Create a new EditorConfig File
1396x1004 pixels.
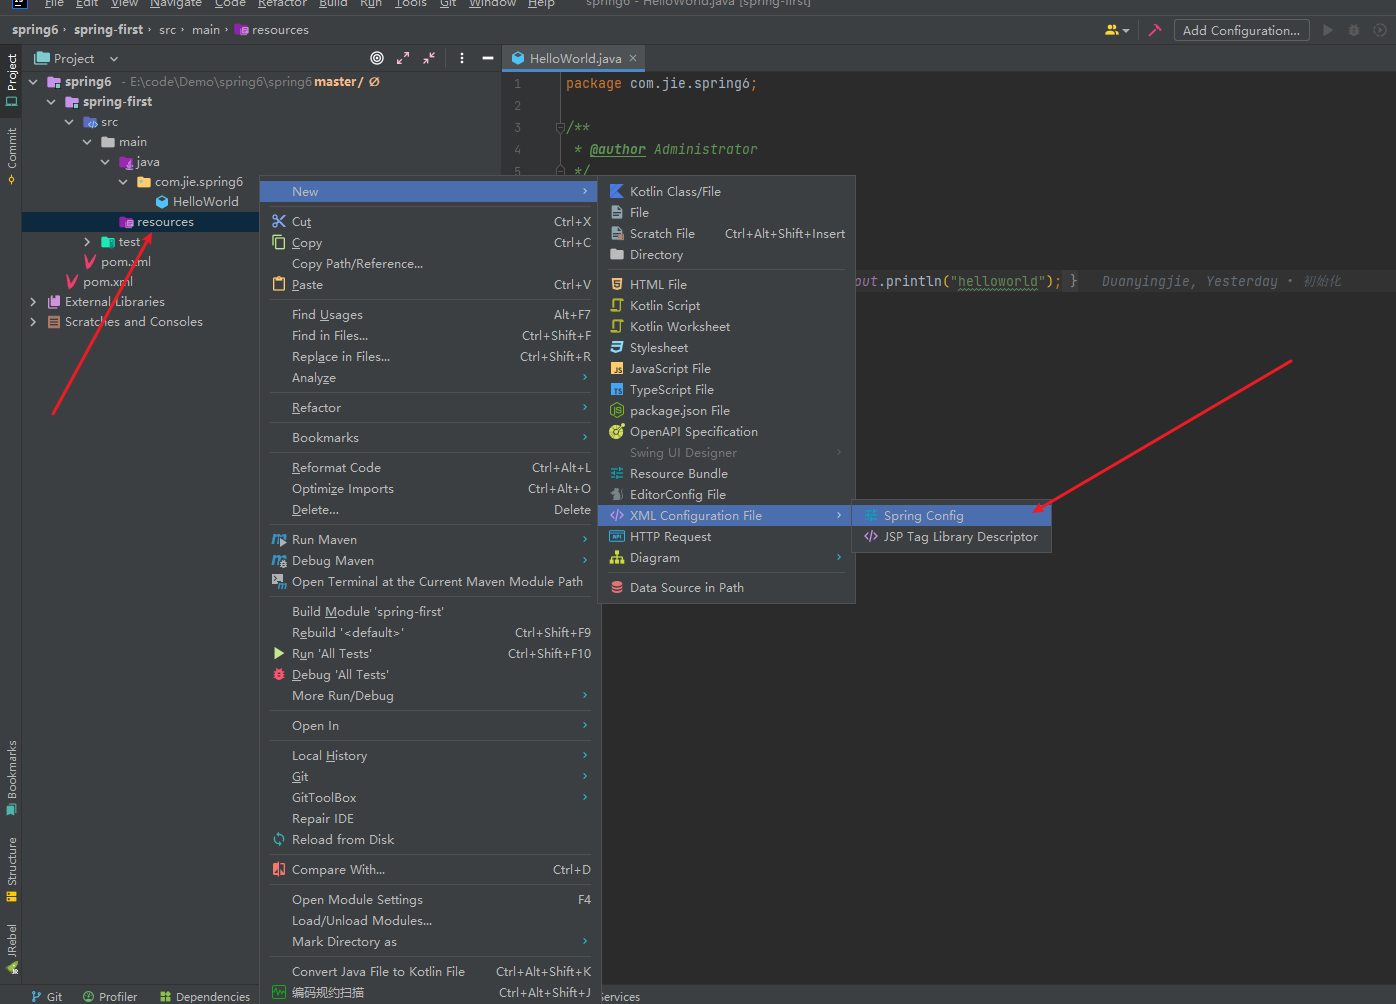point(726,494)
